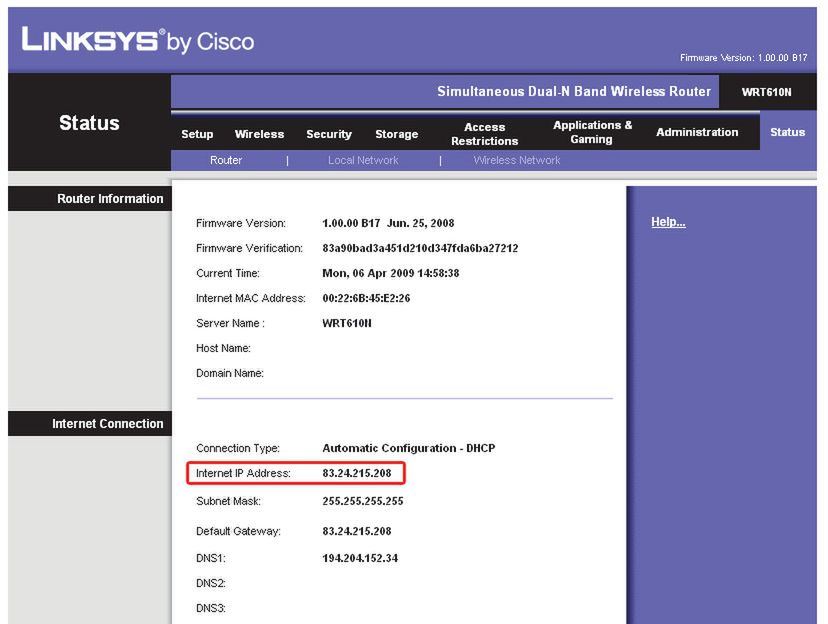Click the Firmware Verification hash string
The image size is (828, 624).
[420, 248]
